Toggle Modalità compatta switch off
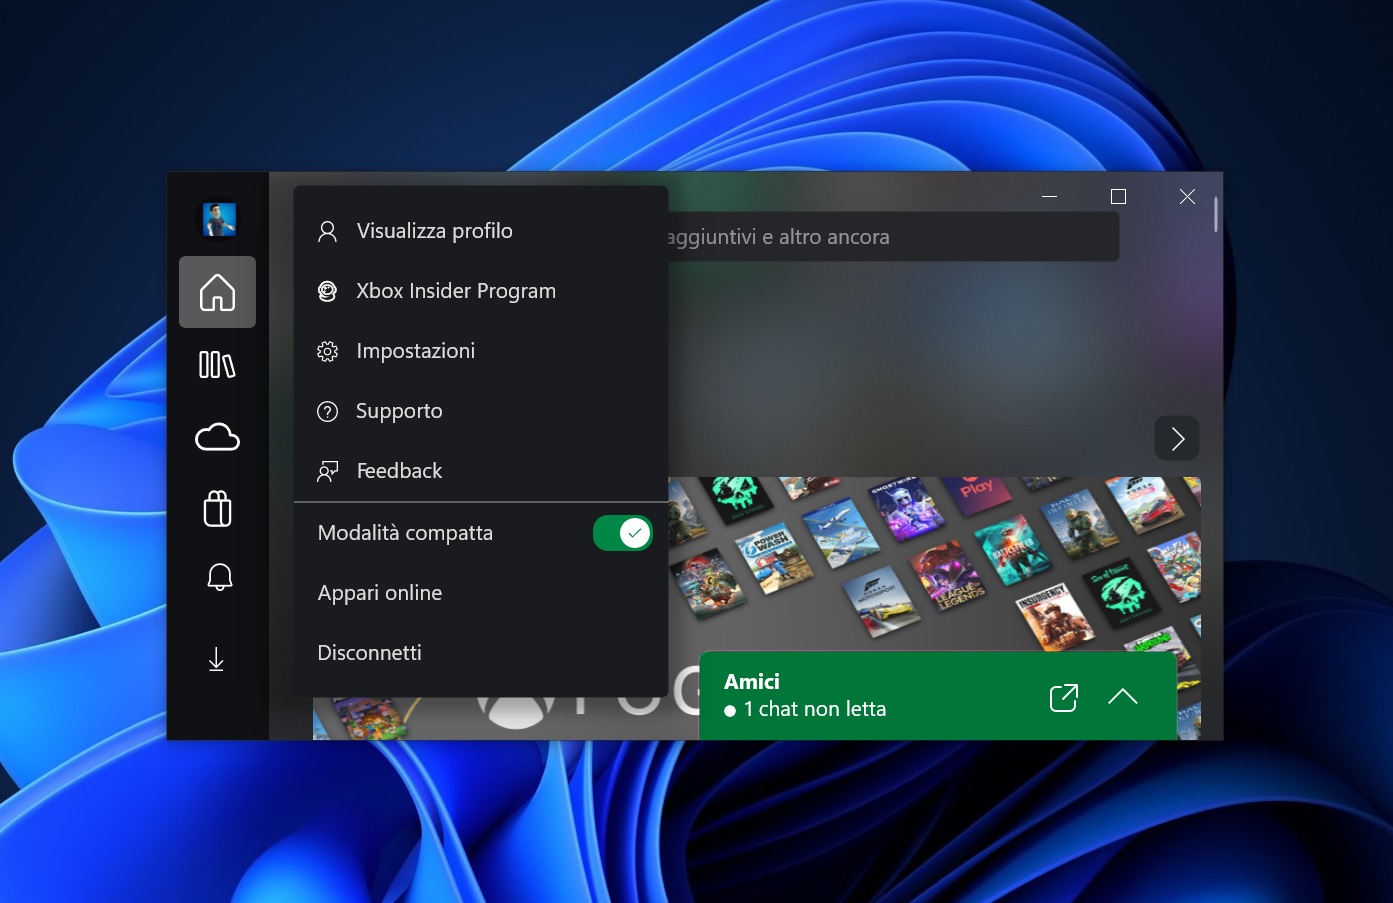Viewport: 1393px width, 903px height. 622,533
